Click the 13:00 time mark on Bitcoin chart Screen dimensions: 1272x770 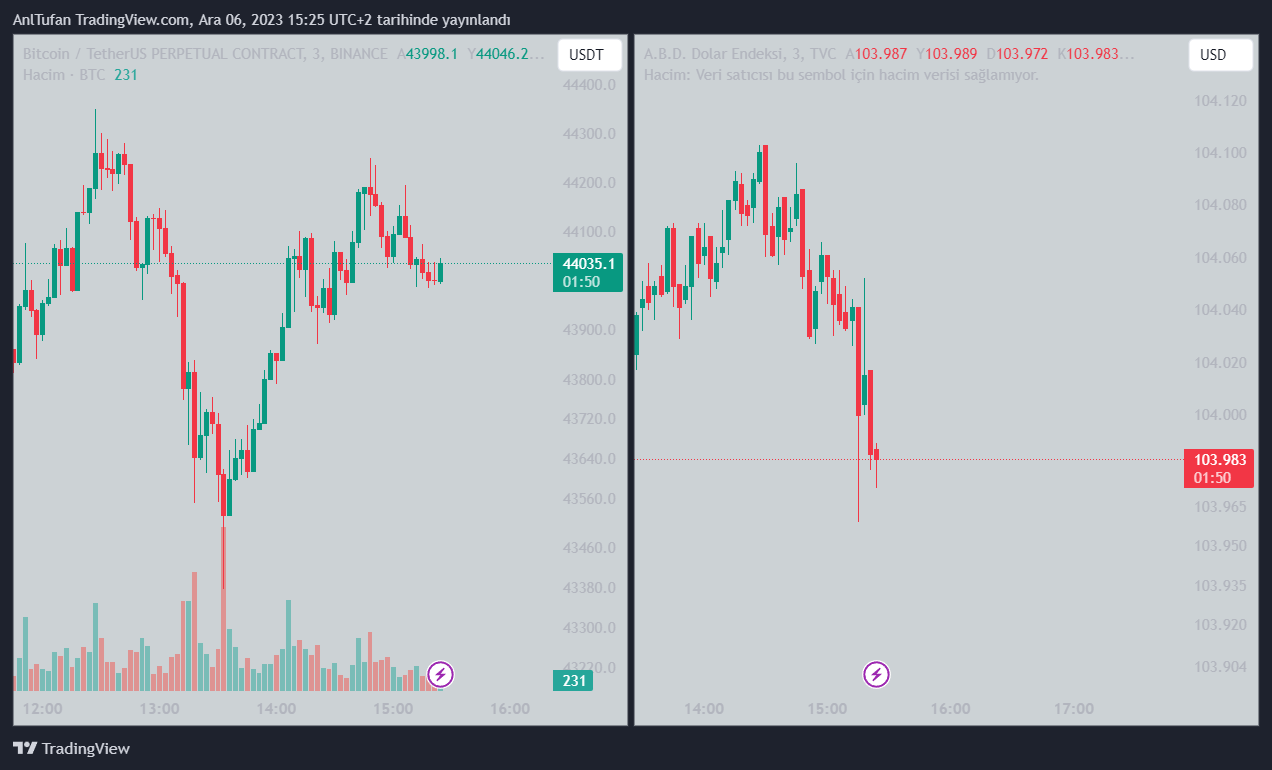click(159, 709)
